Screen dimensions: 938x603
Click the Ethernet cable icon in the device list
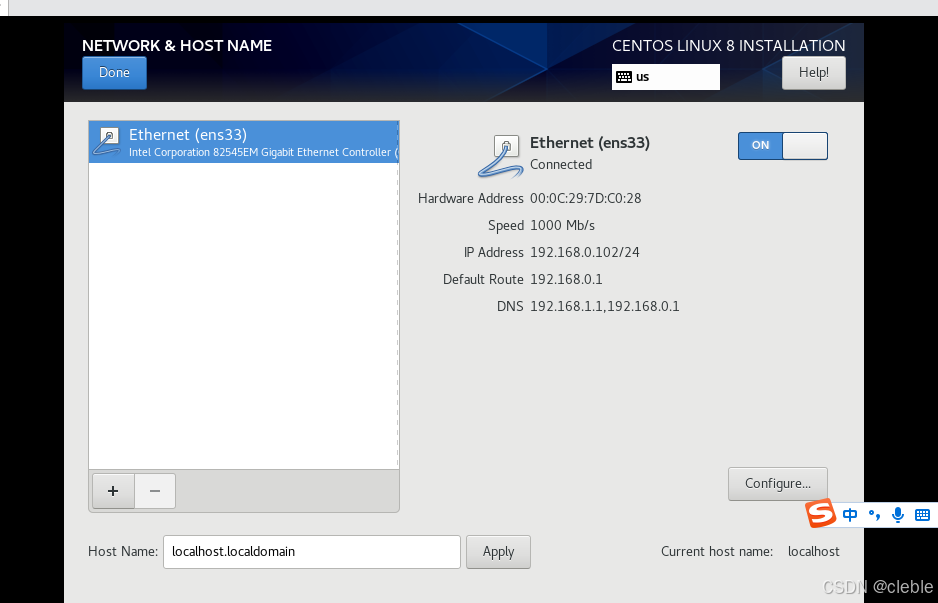[x=108, y=142]
